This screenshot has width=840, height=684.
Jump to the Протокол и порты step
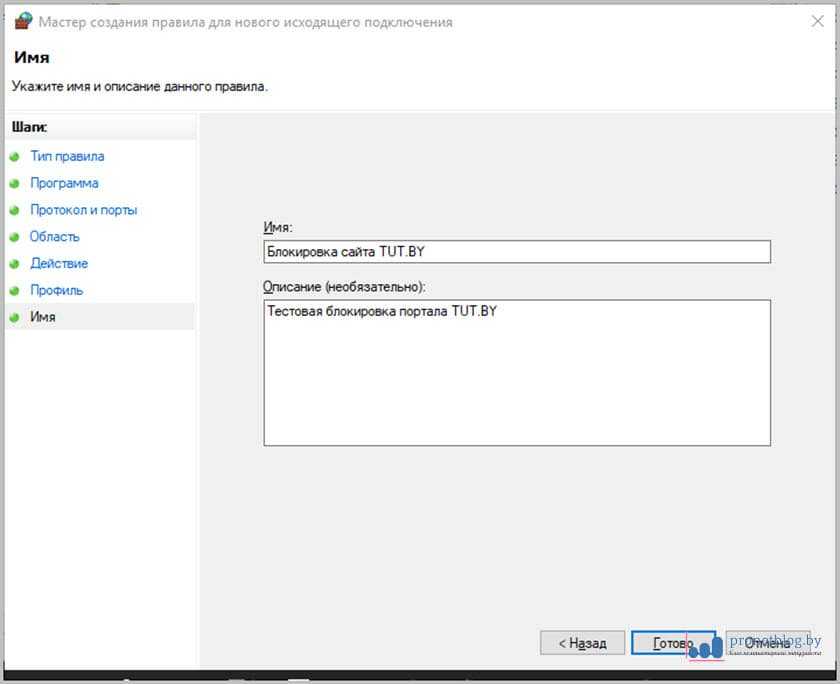(83, 211)
